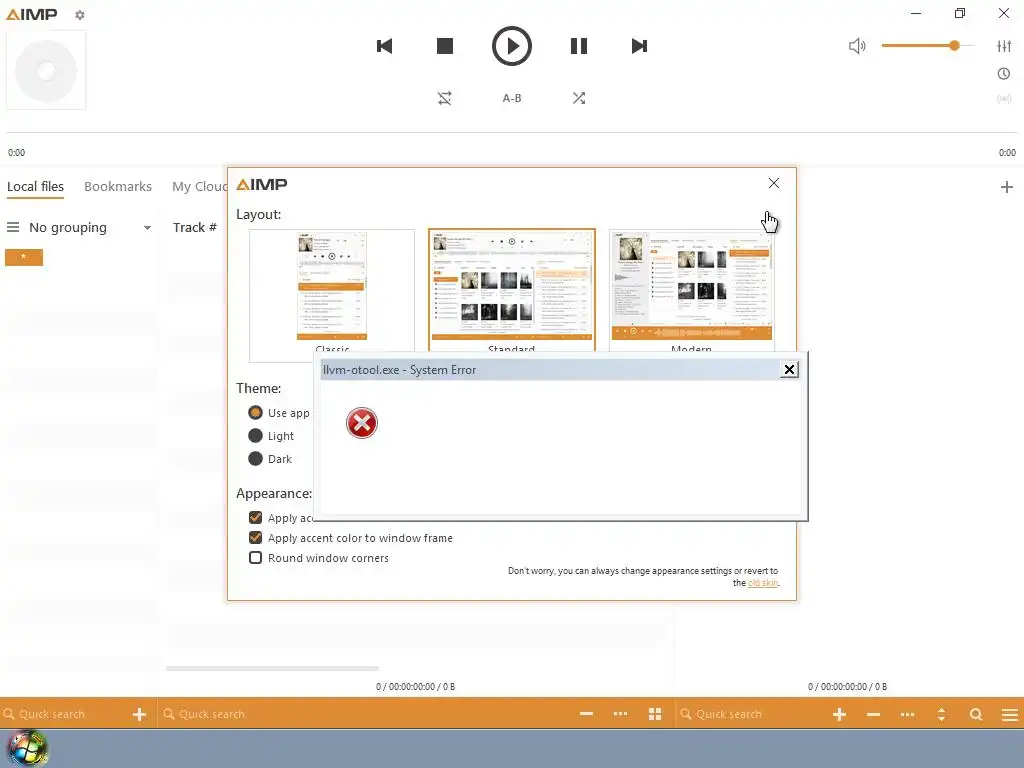Toggle Apply accent color to window frame

[x=255, y=538]
